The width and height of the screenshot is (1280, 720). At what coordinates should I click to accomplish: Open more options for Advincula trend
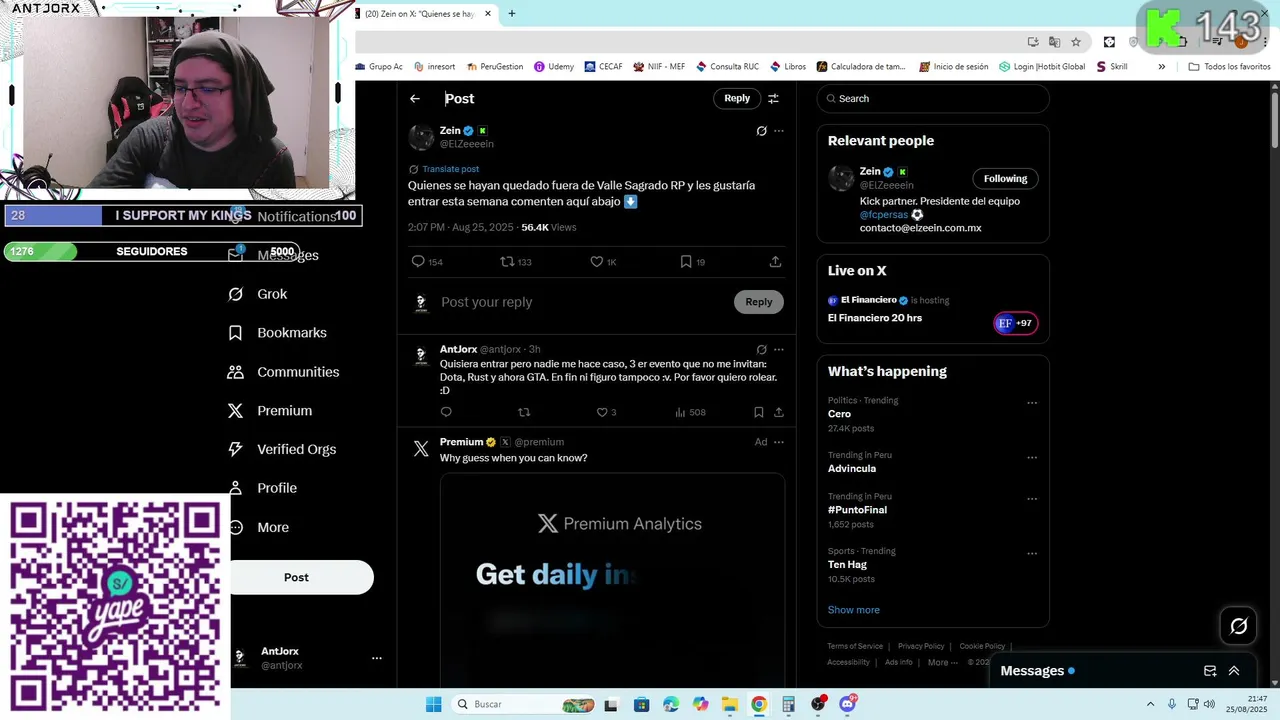(x=1032, y=458)
